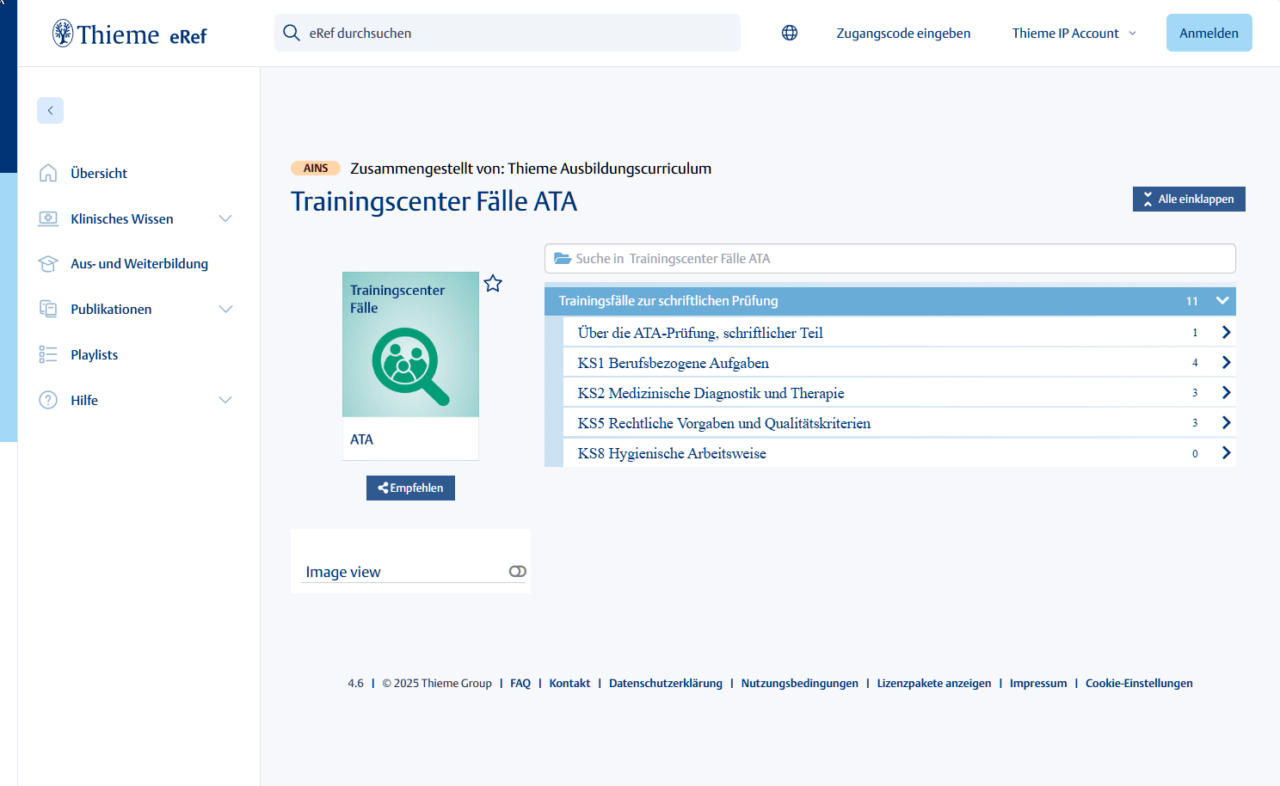The height and width of the screenshot is (786, 1280).
Task: Click the Thieme flower logo
Action: point(62,32)
